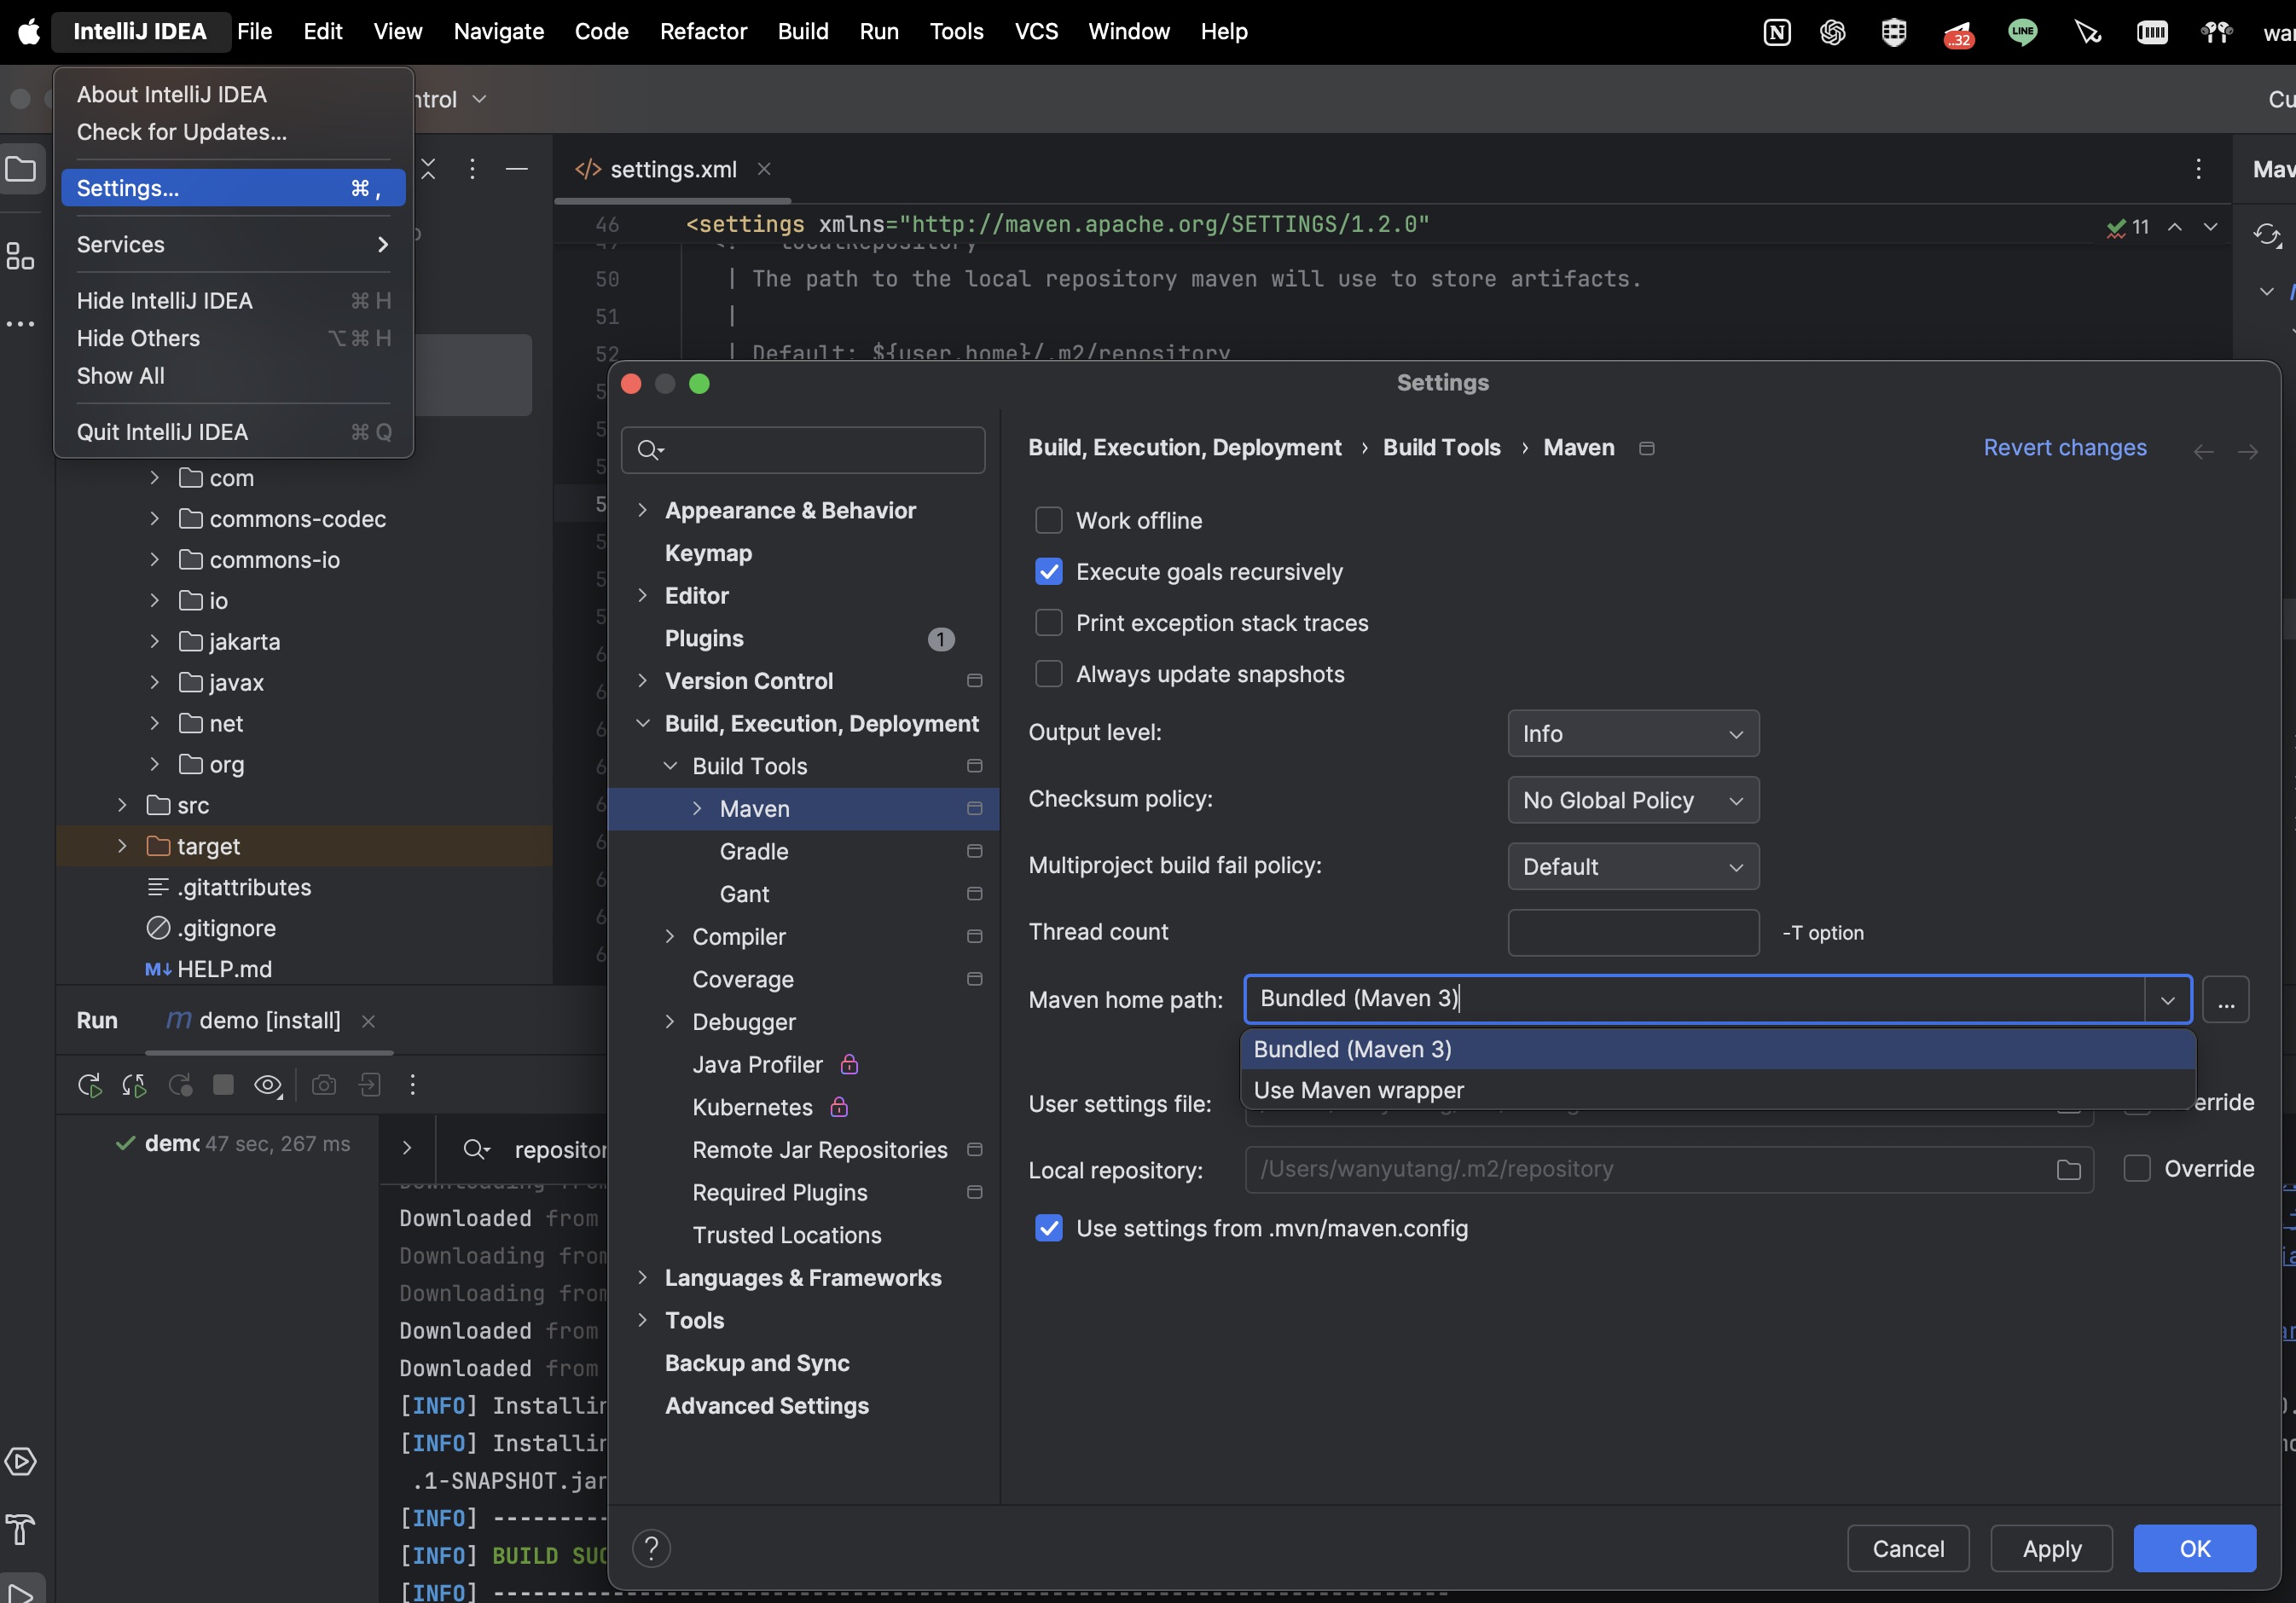Expand the target folder in project tree
The height and width of the screenshot is (1603, 2296).
point(122,846)
